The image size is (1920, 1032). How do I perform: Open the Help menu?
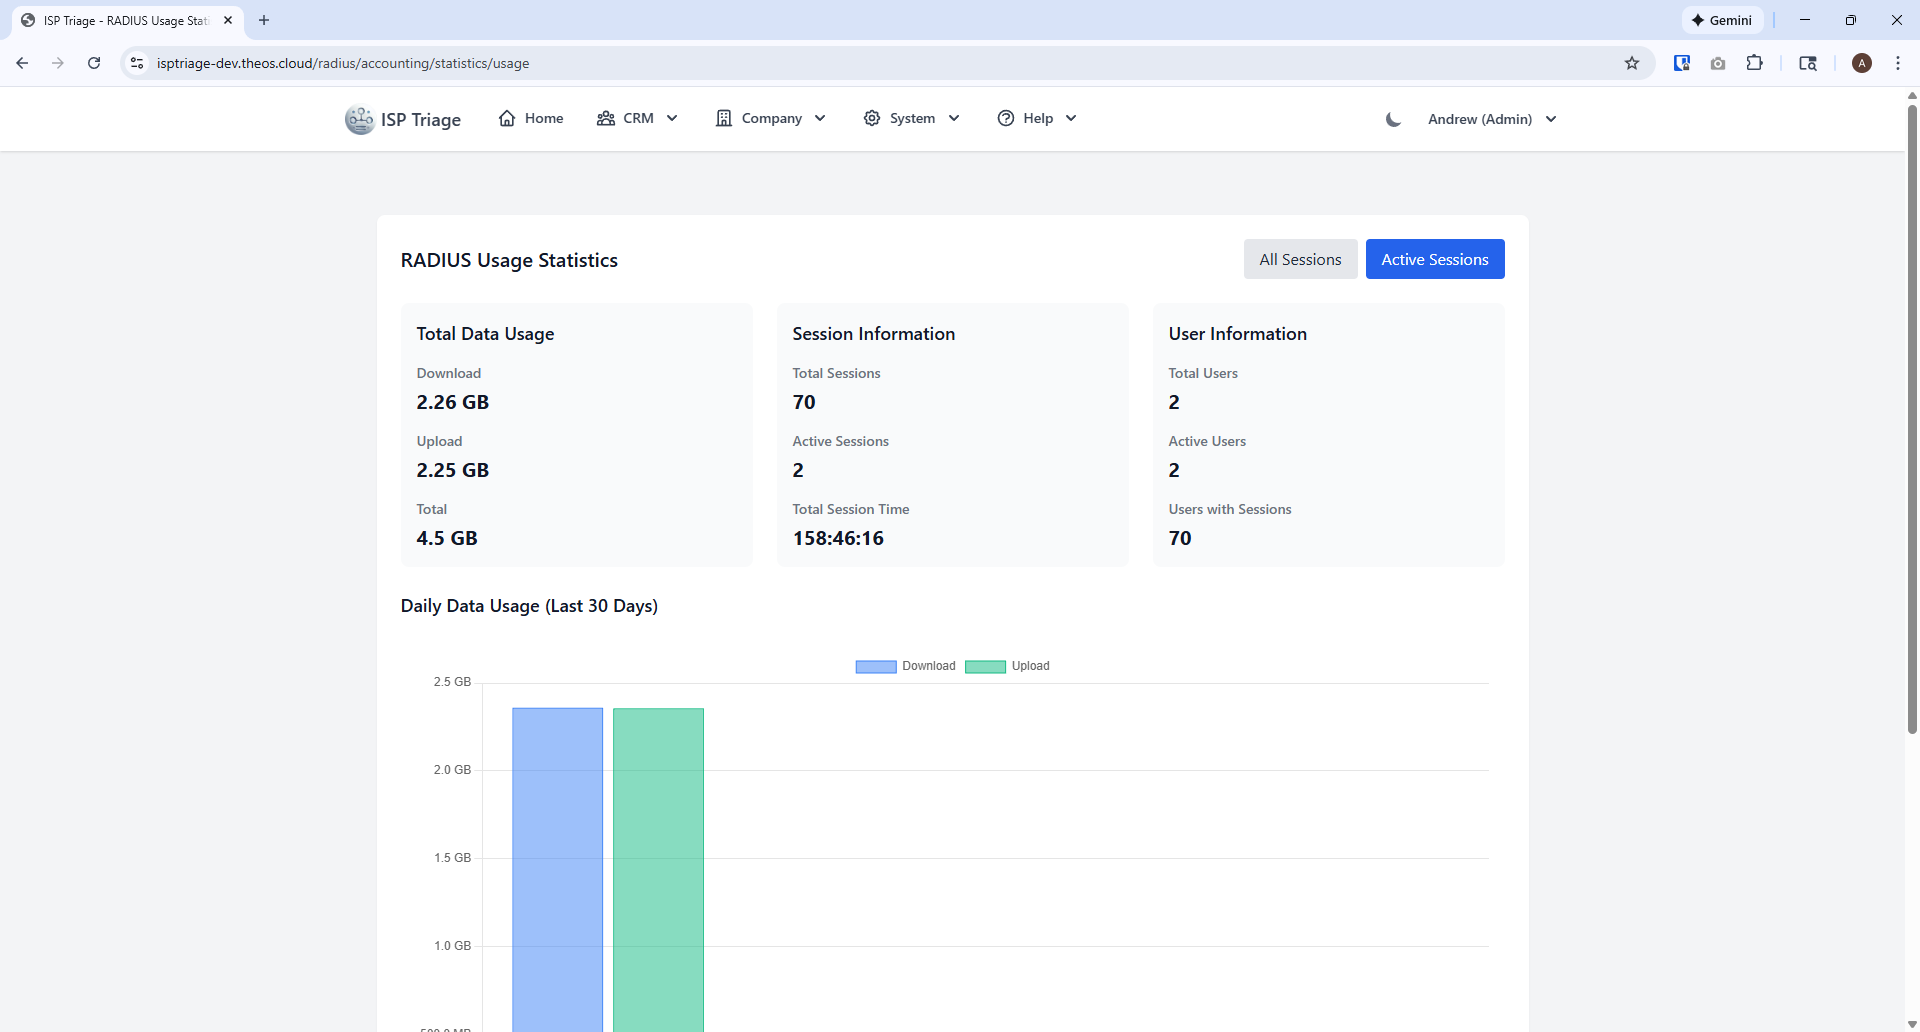click(1038, 118)
